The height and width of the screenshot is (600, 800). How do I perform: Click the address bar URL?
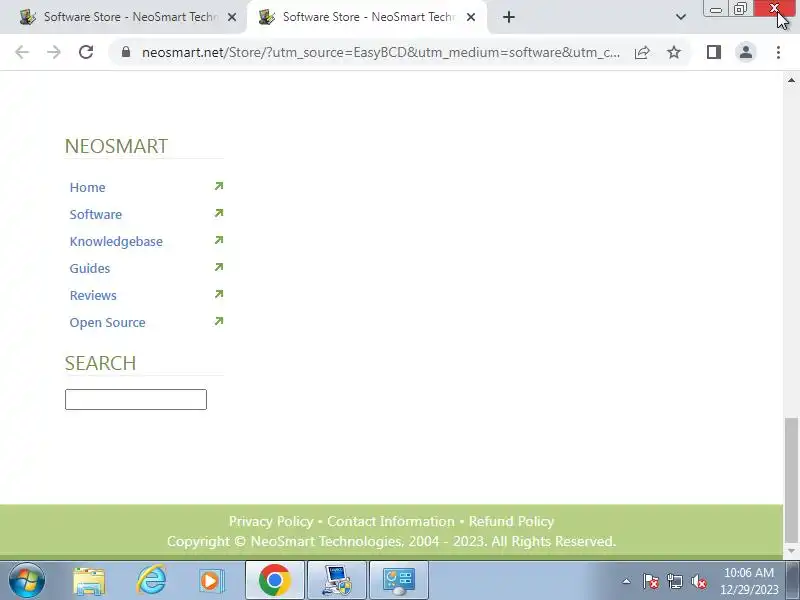pyautogui.click(x=381, y=52)
